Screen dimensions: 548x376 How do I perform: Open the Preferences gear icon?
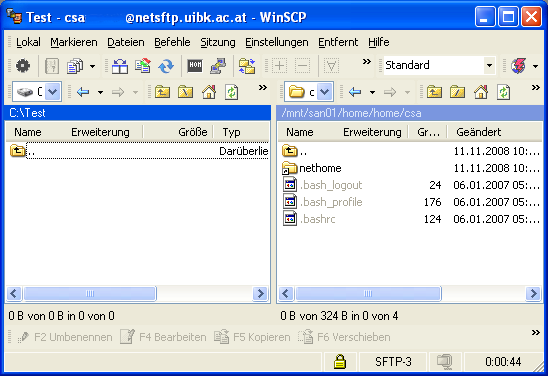click(23, 66)
